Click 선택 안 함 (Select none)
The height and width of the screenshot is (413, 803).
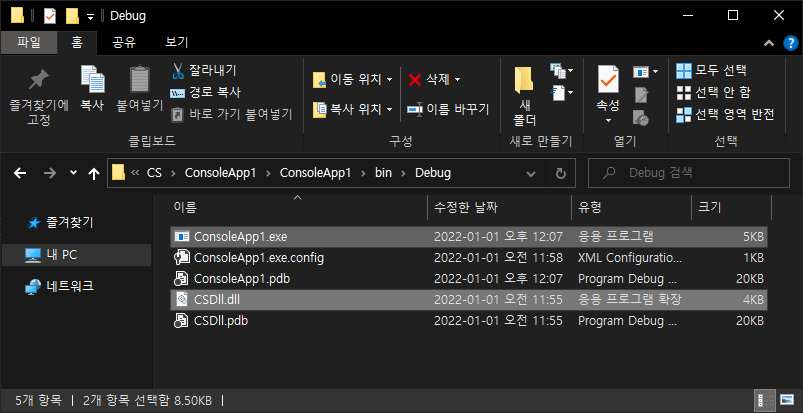point(713,92)
